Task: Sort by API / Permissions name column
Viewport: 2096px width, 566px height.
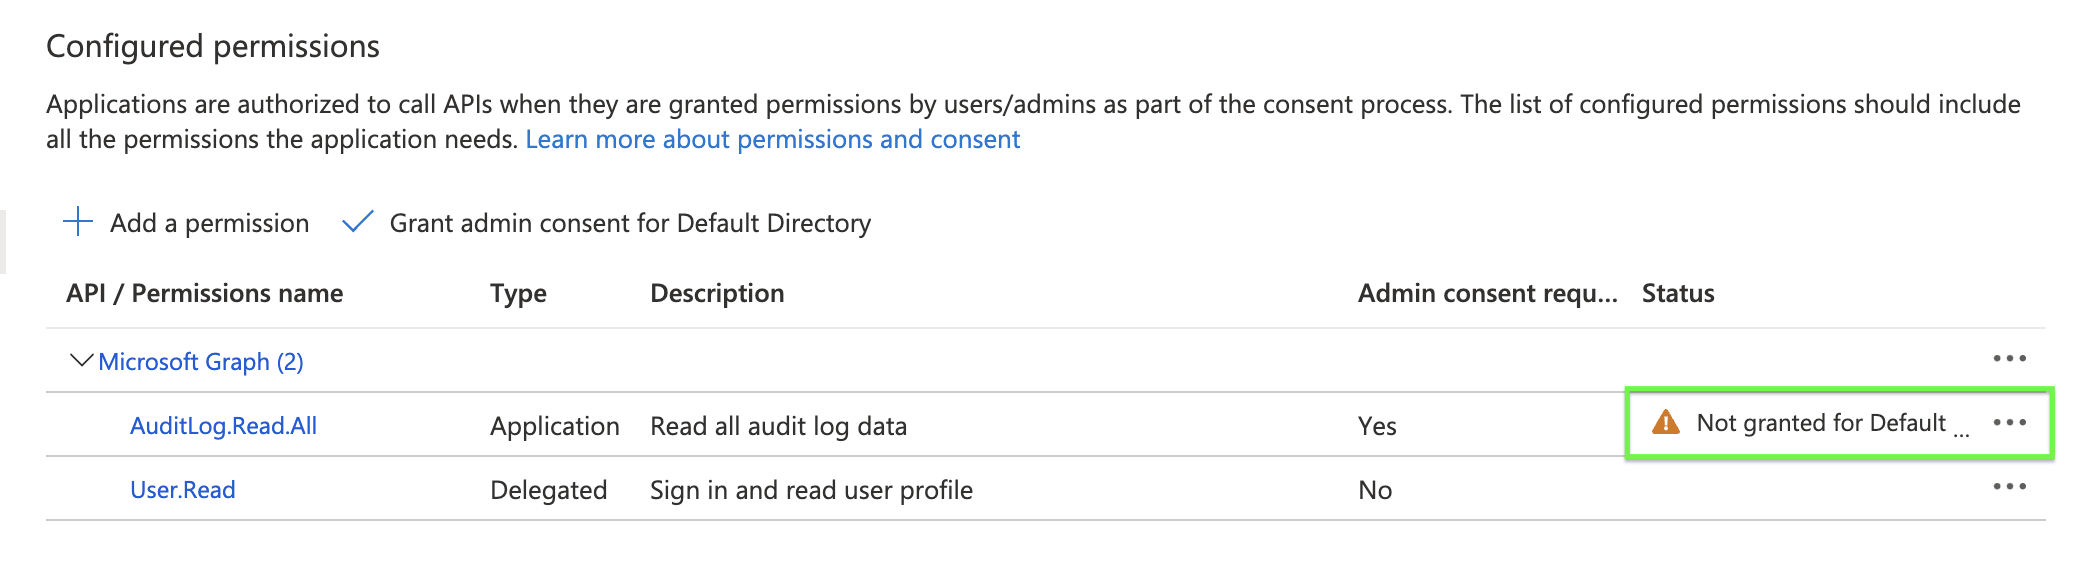Action: [x=204, y=293]
